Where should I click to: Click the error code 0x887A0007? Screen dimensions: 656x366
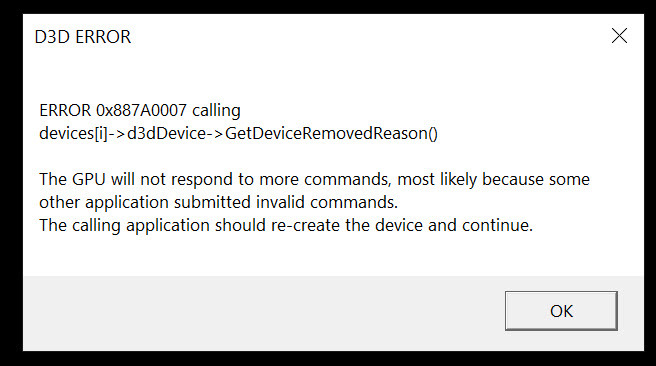(x=141, y=110)
